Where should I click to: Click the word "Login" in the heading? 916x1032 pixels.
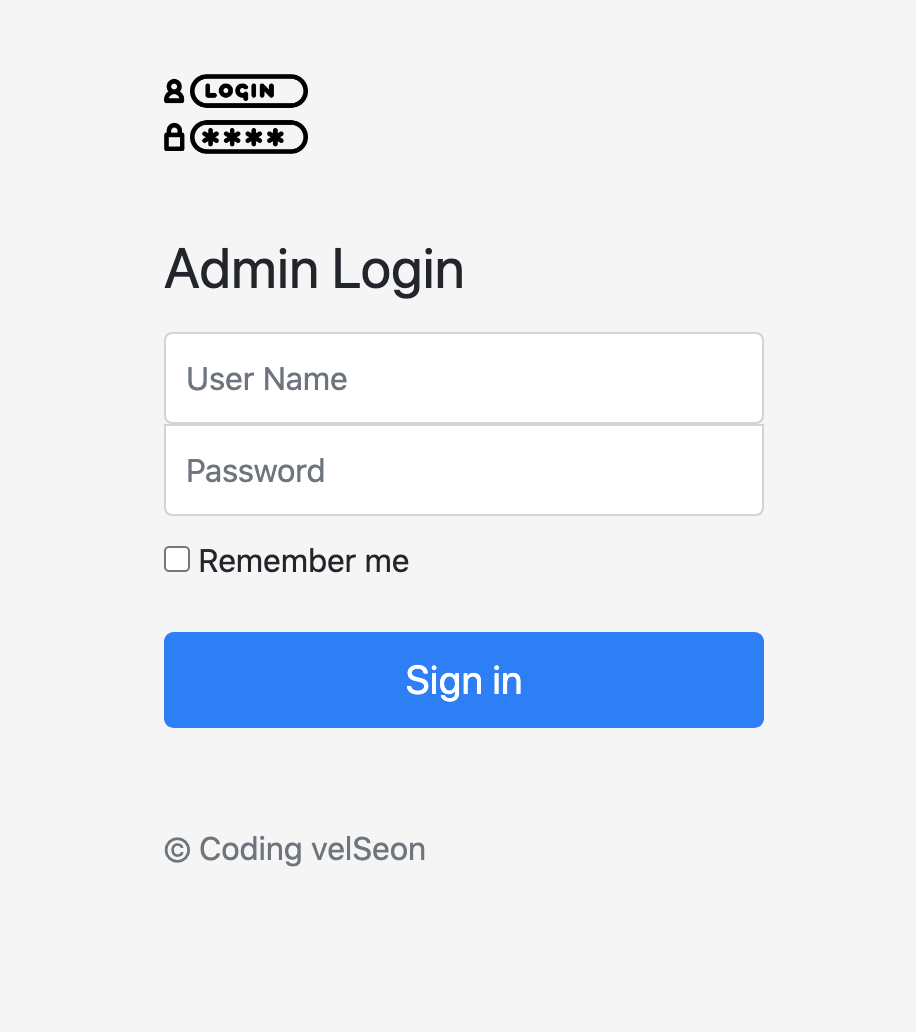pyautogui.click(x=398, y=269)
